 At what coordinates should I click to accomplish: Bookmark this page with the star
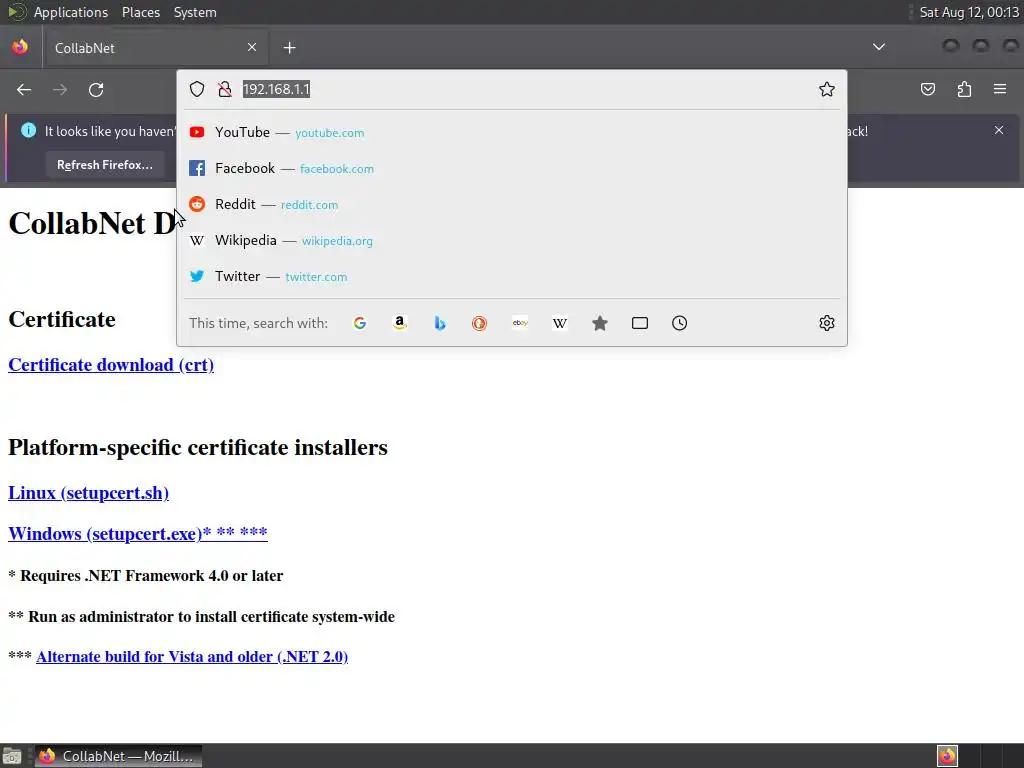pyautogui.click(x=827, y=89)
